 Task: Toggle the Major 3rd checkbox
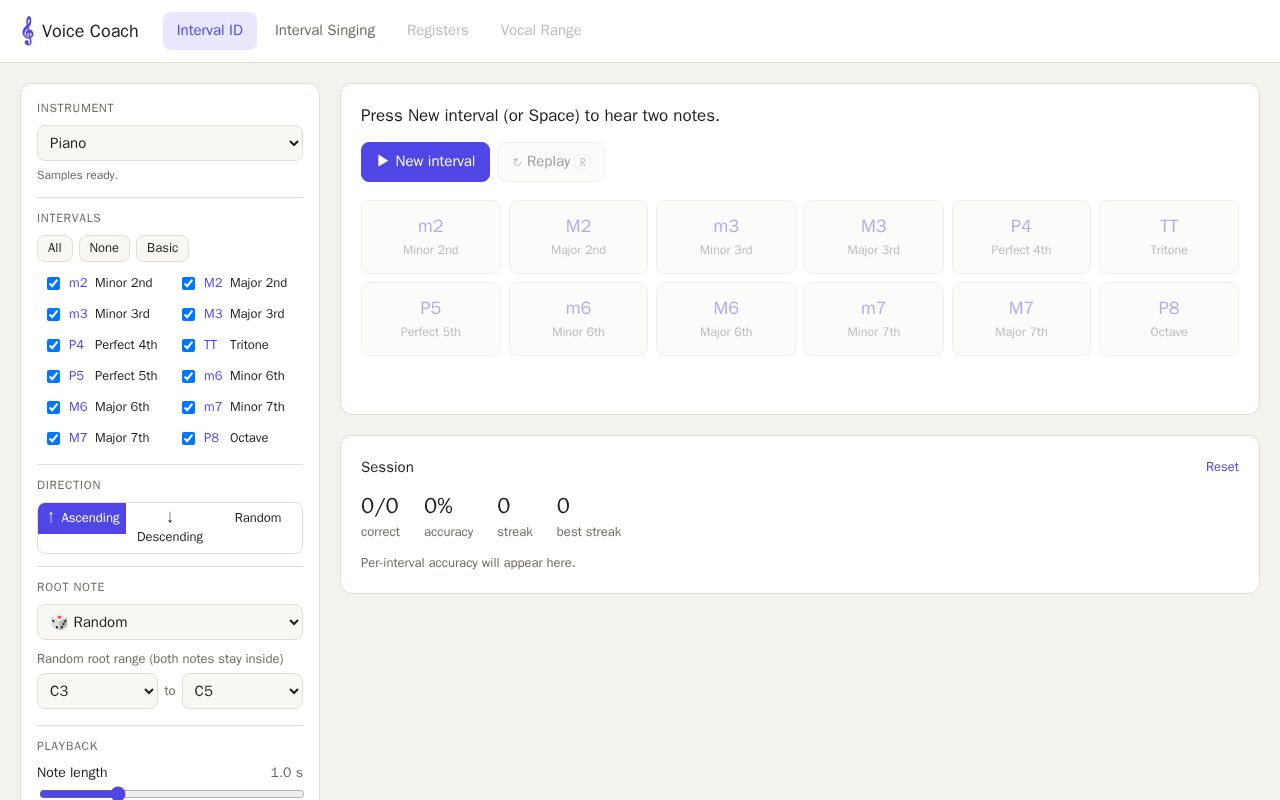[x=188, y=314]
